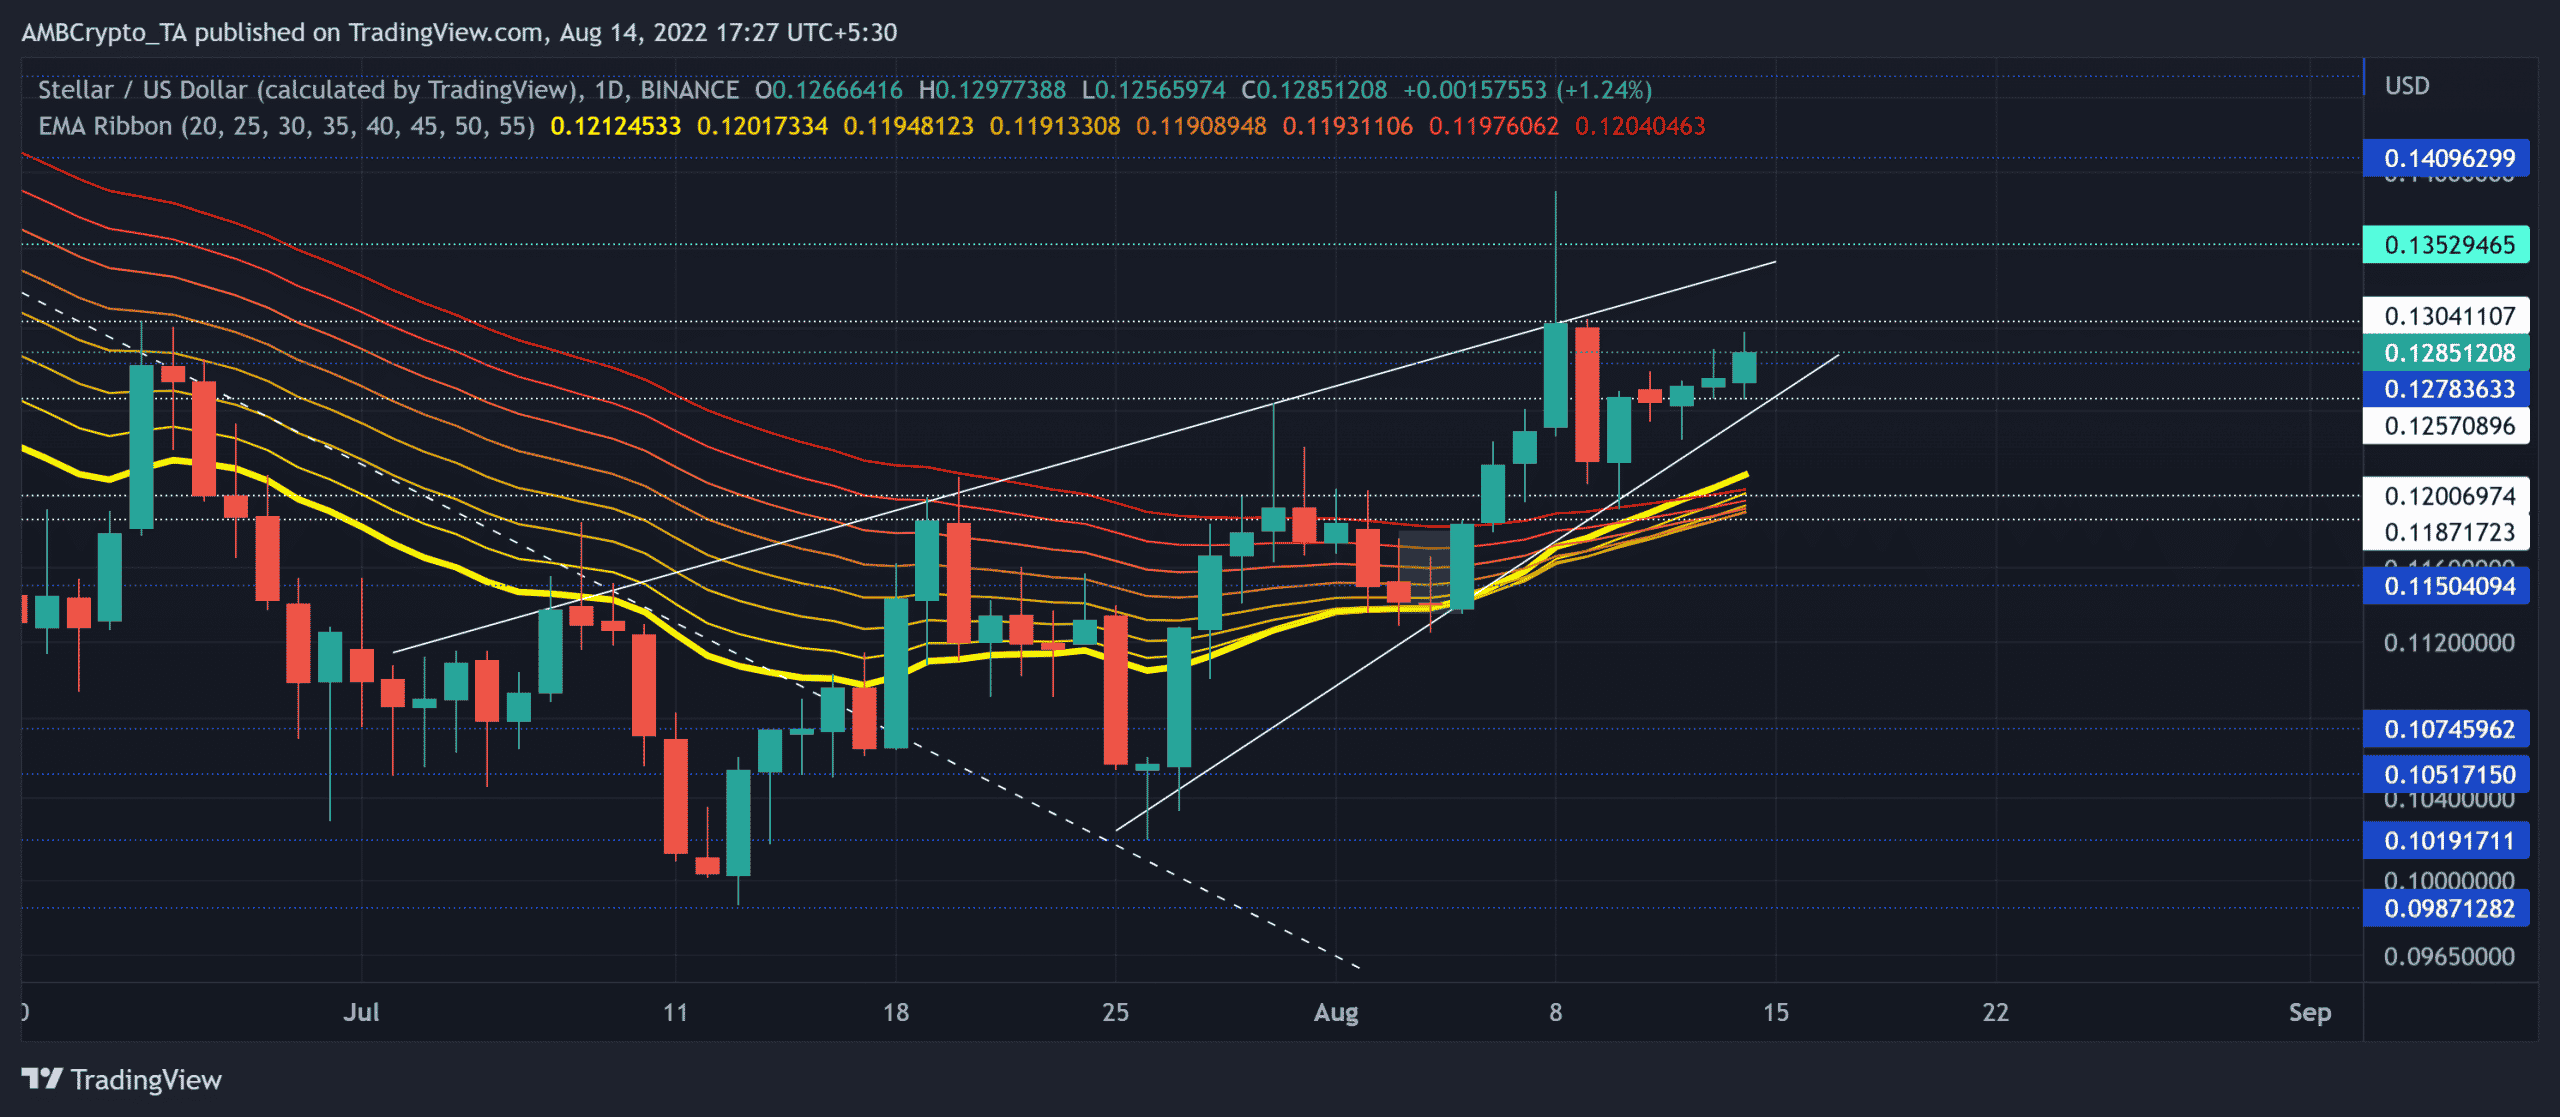Click the 0.12570896 price label
The height and width of the screenshot is (1117, 2560).
pos(2446,426)
